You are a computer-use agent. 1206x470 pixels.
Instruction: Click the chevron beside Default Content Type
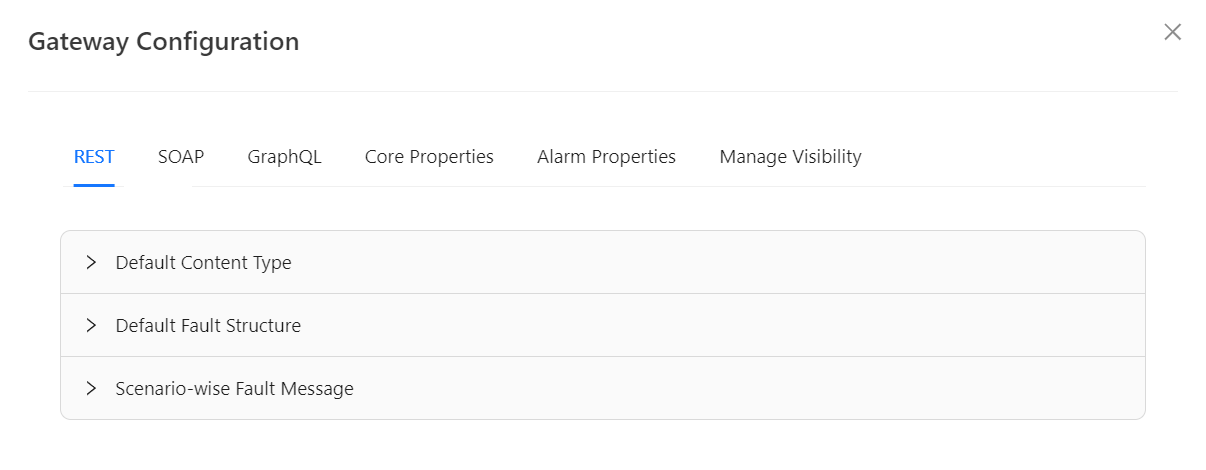[x=91, y=262]
